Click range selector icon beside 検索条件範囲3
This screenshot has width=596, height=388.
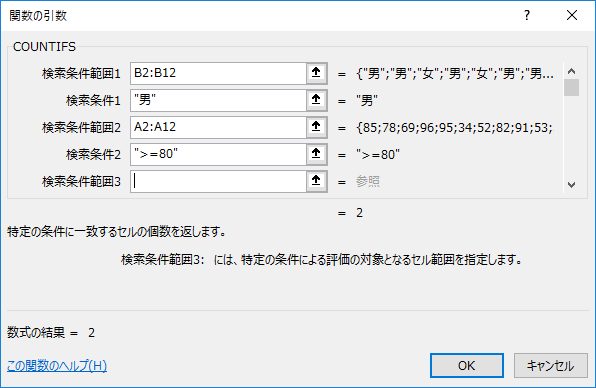[x=316, y=181]
